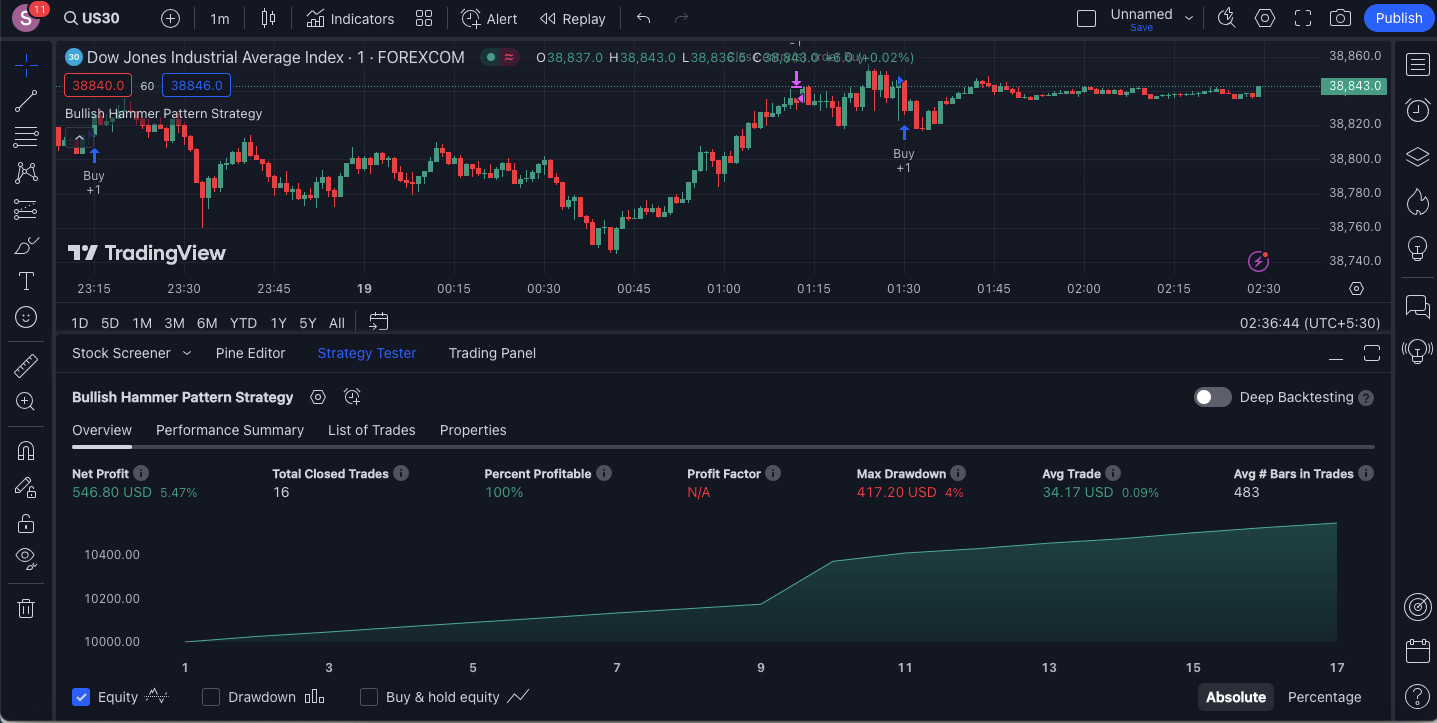This screenshot has width=1437, height=723.
Task: Open the chats speech bubble icon
Action: (x=1417, y=305)
